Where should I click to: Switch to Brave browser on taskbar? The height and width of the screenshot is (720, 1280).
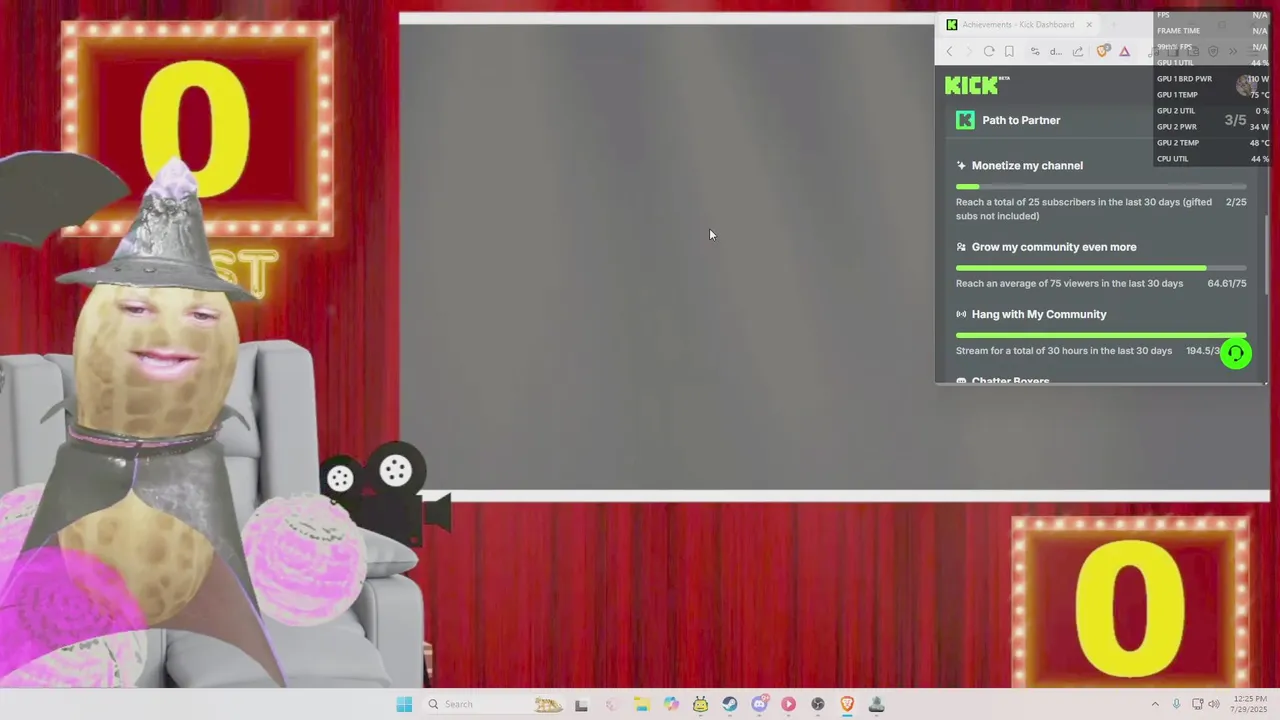(847, 704)
